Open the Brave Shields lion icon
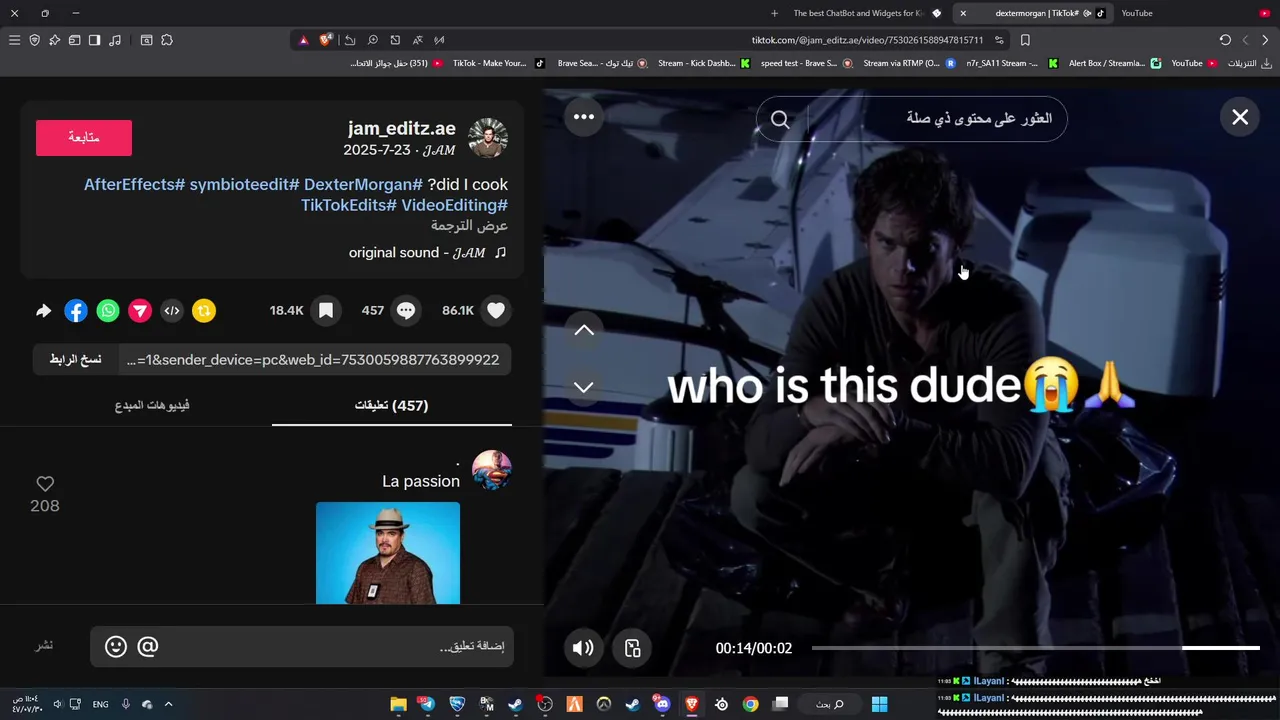 [x=326, y=40]
